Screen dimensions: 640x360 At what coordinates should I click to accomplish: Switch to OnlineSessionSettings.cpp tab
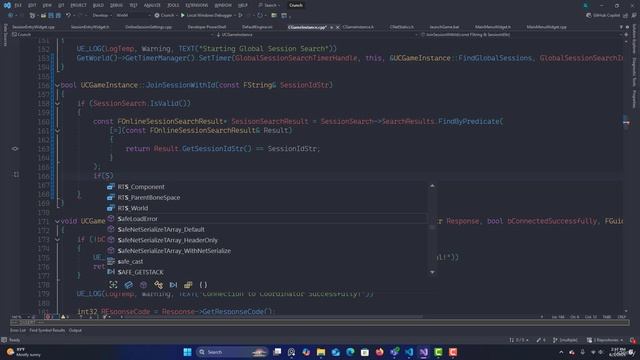(x=148, y=27)
